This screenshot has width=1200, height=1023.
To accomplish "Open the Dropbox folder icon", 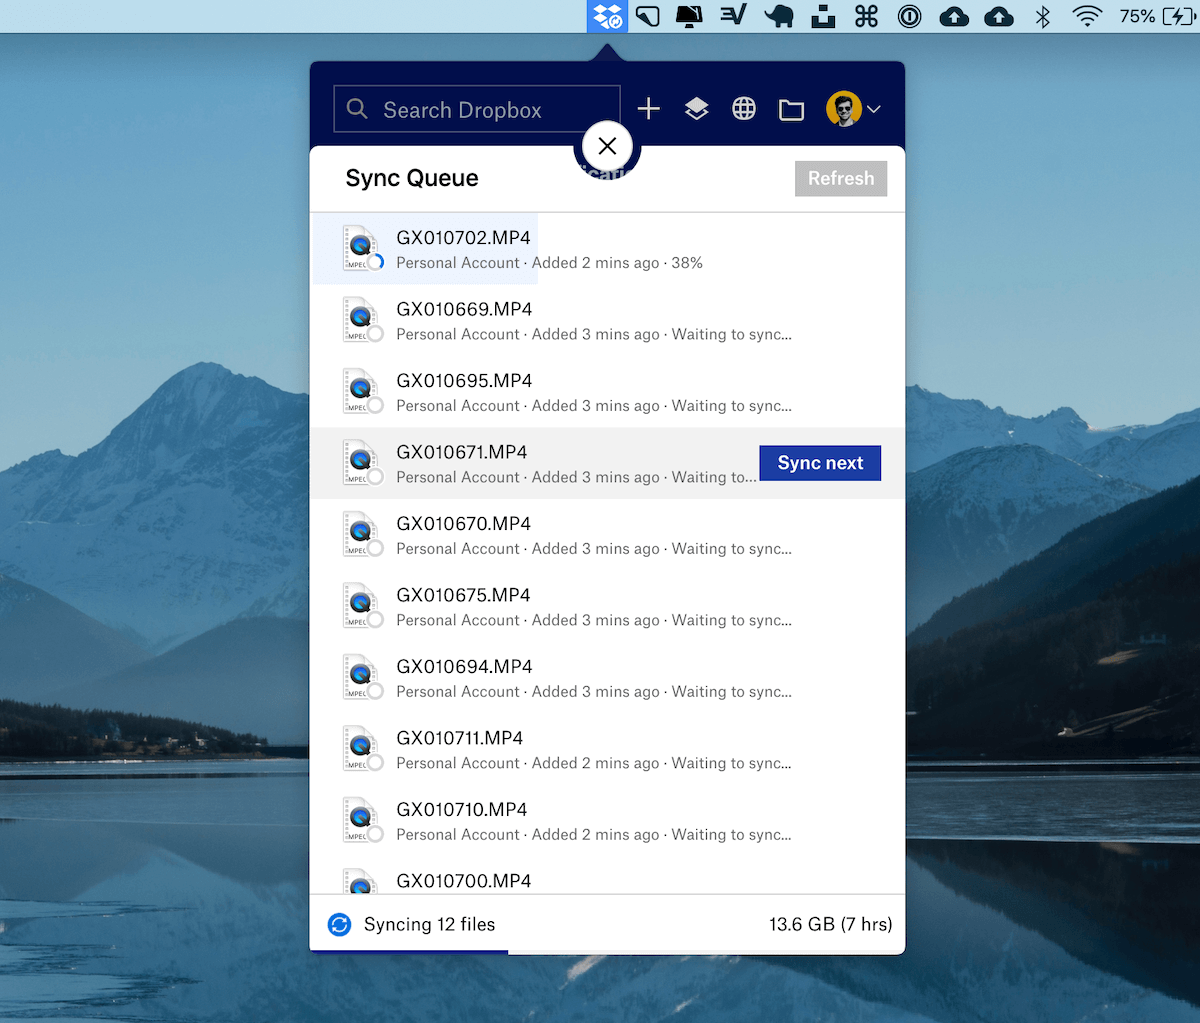I will [x=792, y=109].
